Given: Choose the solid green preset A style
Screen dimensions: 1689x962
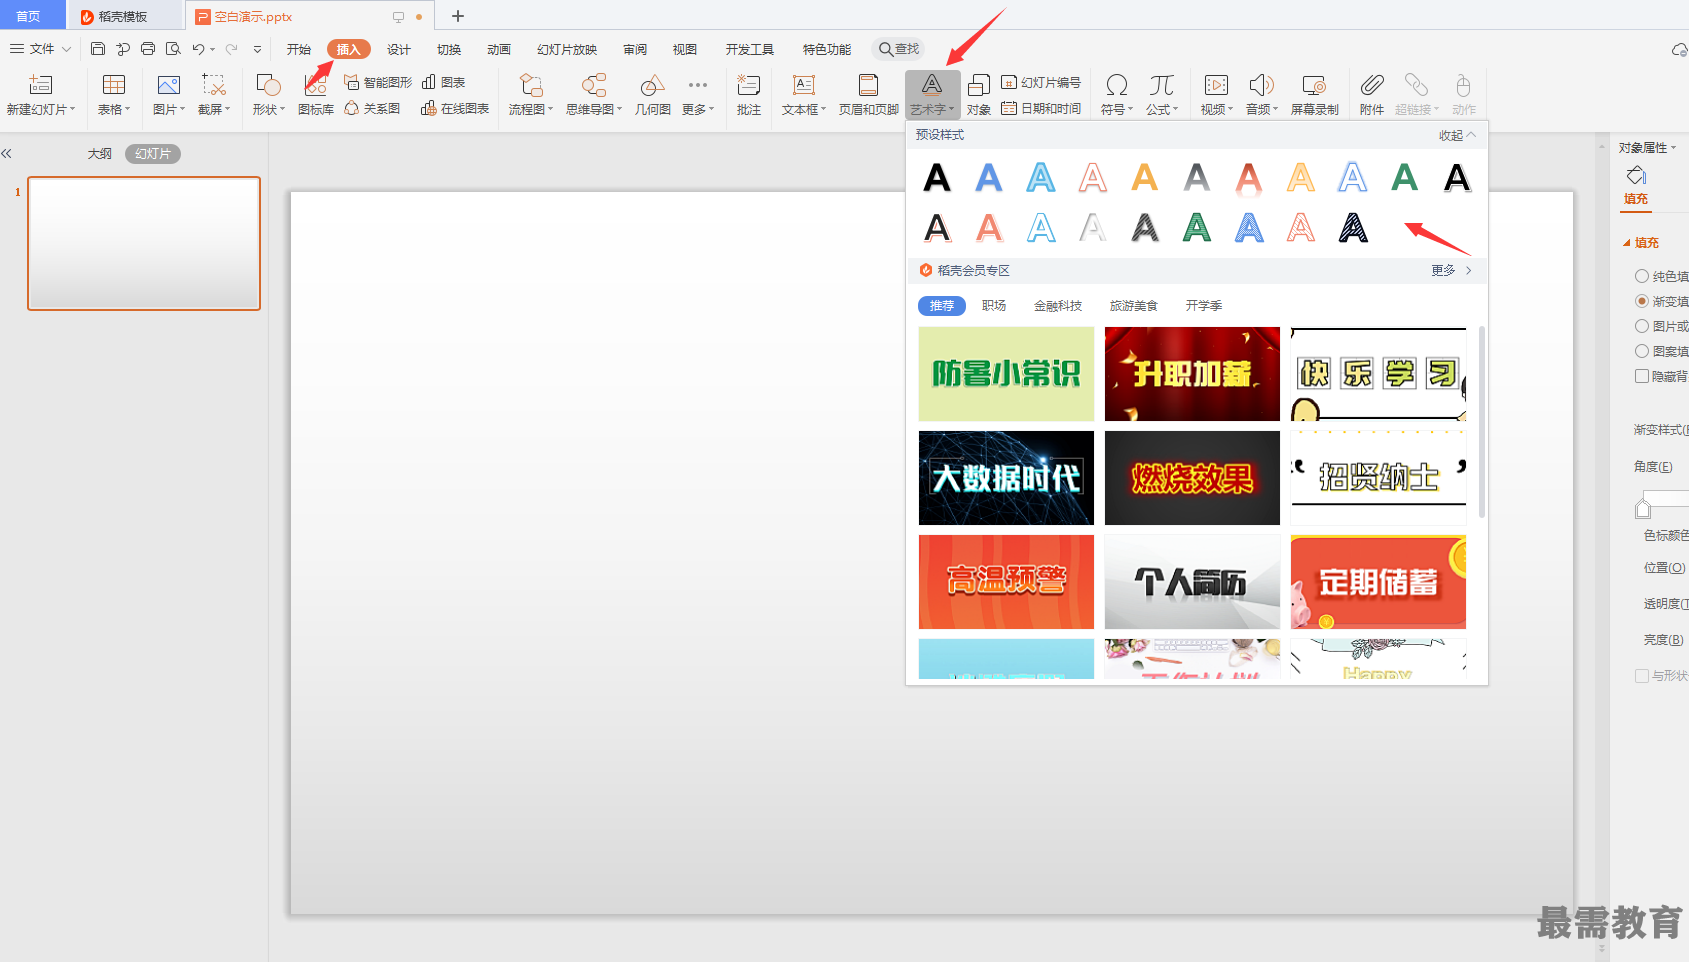Looking at the screenshot, I should click(1405, 178).
